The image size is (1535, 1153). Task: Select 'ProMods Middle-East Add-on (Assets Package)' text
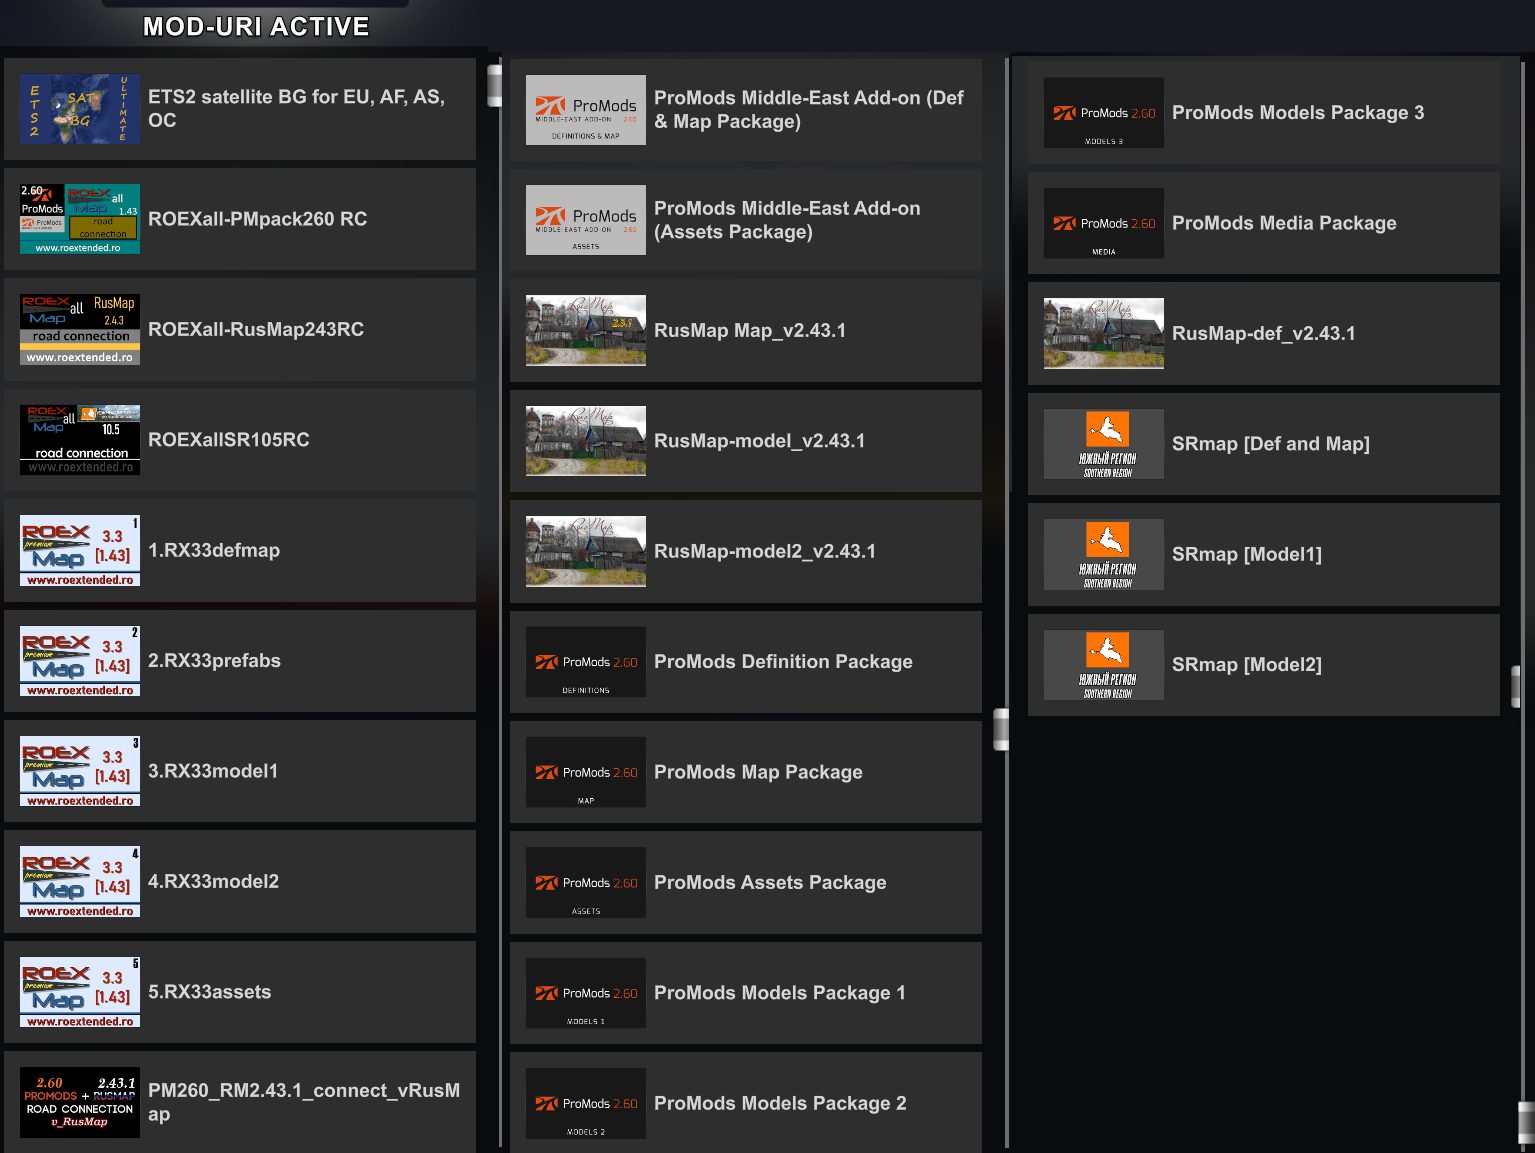[787, 220]
